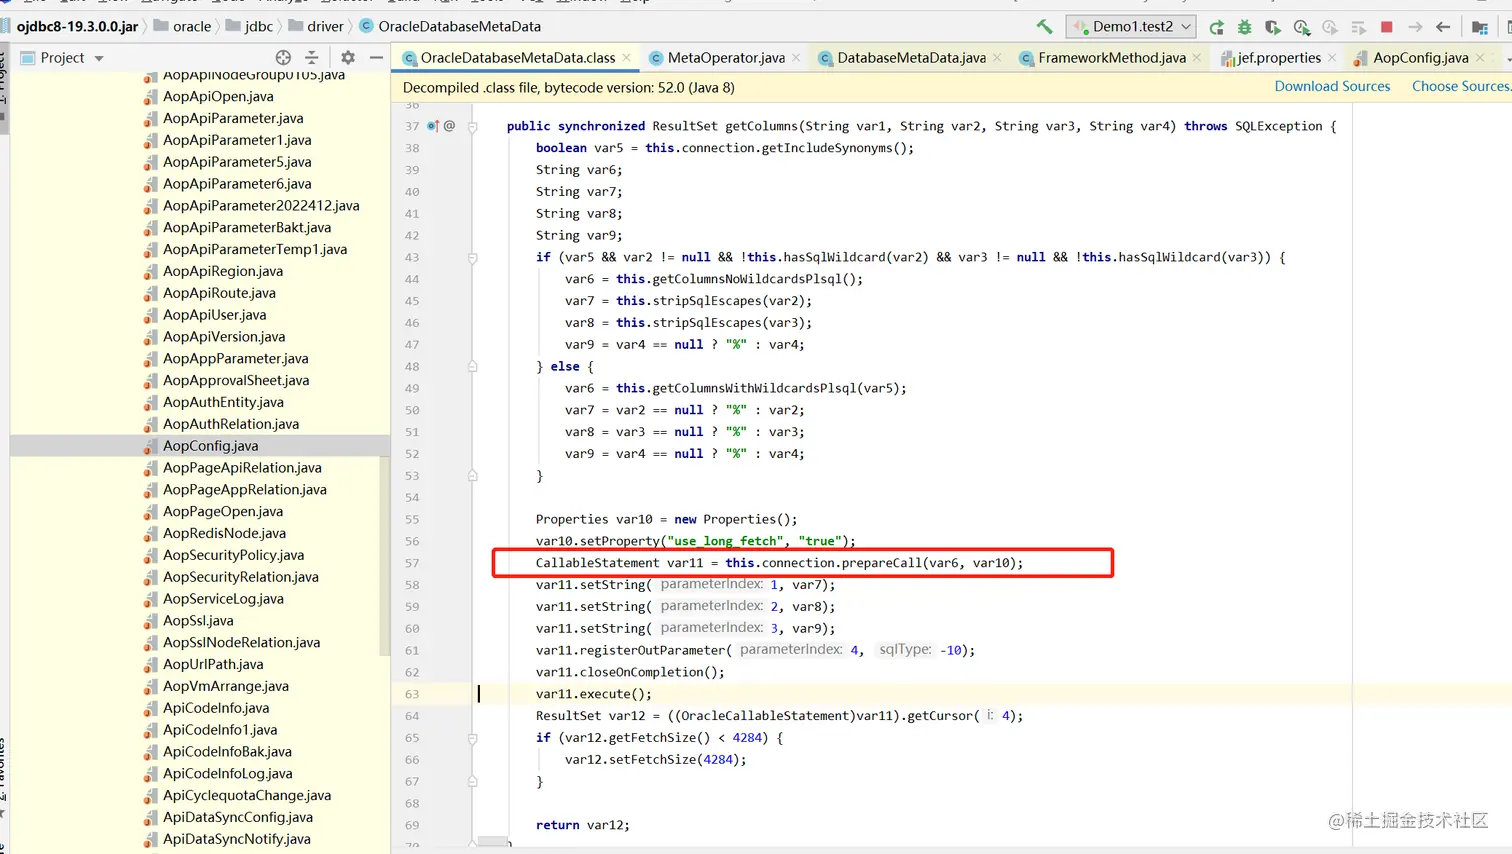This screenshot has height=854, width=1512.
Task: Close the DatabaseMetaData.java tab
Action: (997, 58)
